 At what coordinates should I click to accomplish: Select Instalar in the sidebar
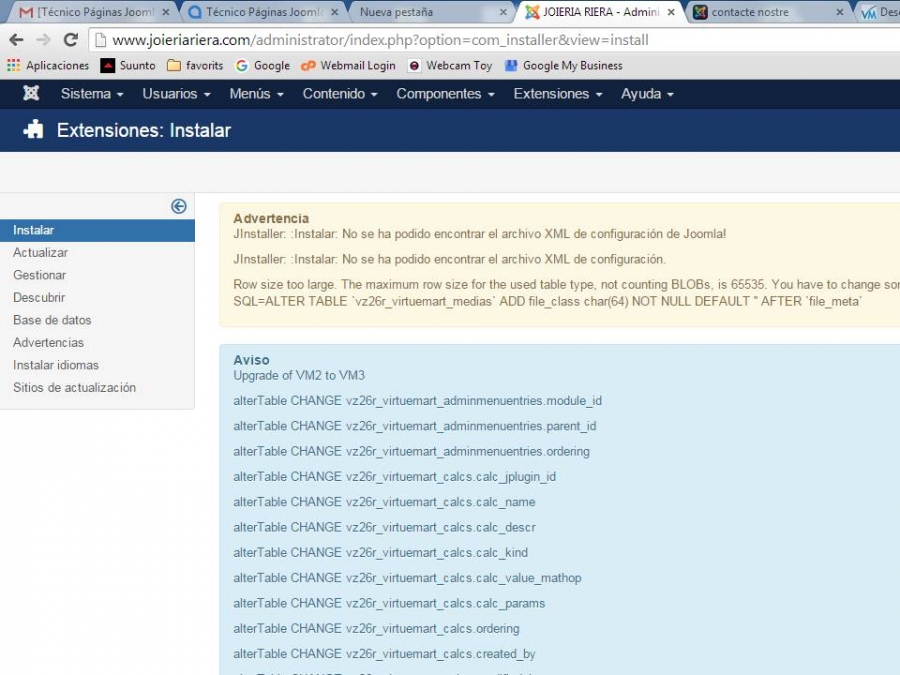coord(98,230)
